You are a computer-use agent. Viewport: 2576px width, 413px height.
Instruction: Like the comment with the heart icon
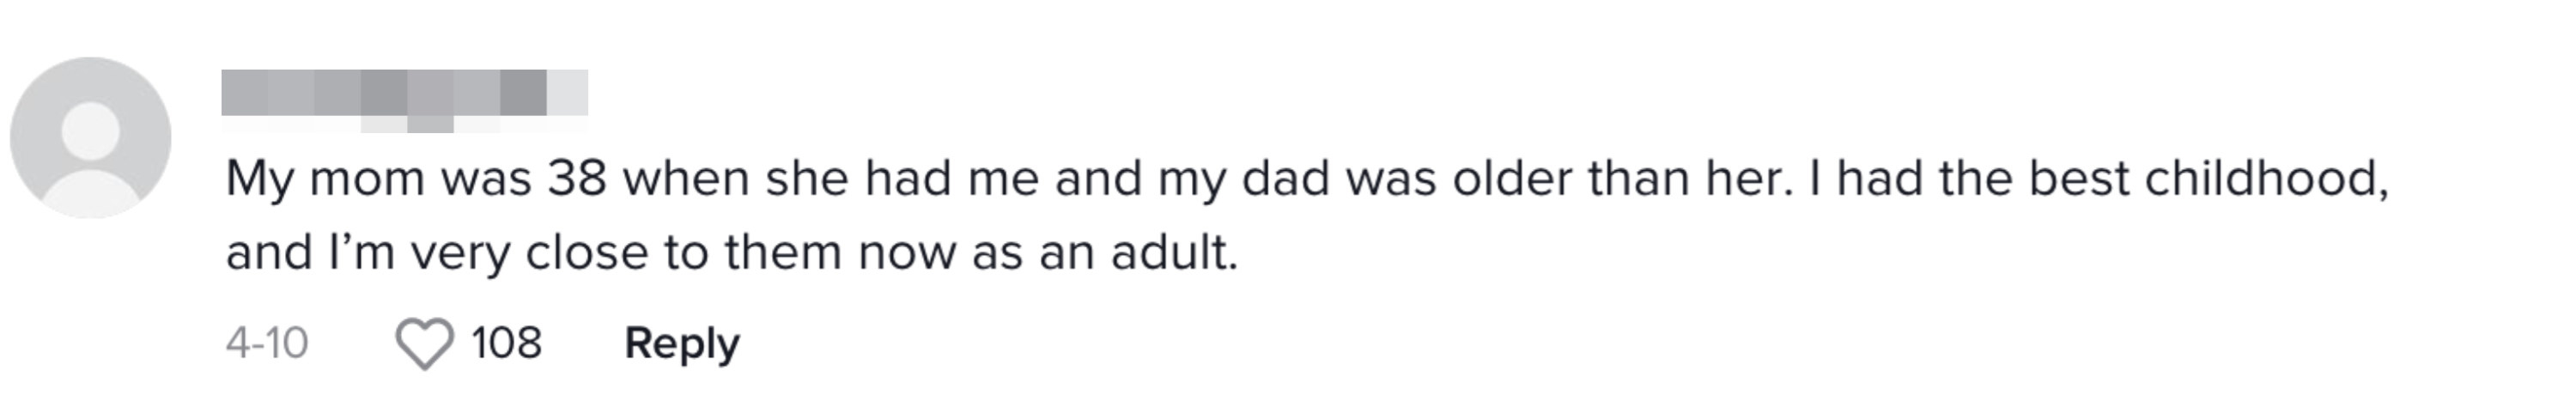click(x=425, y=344)
